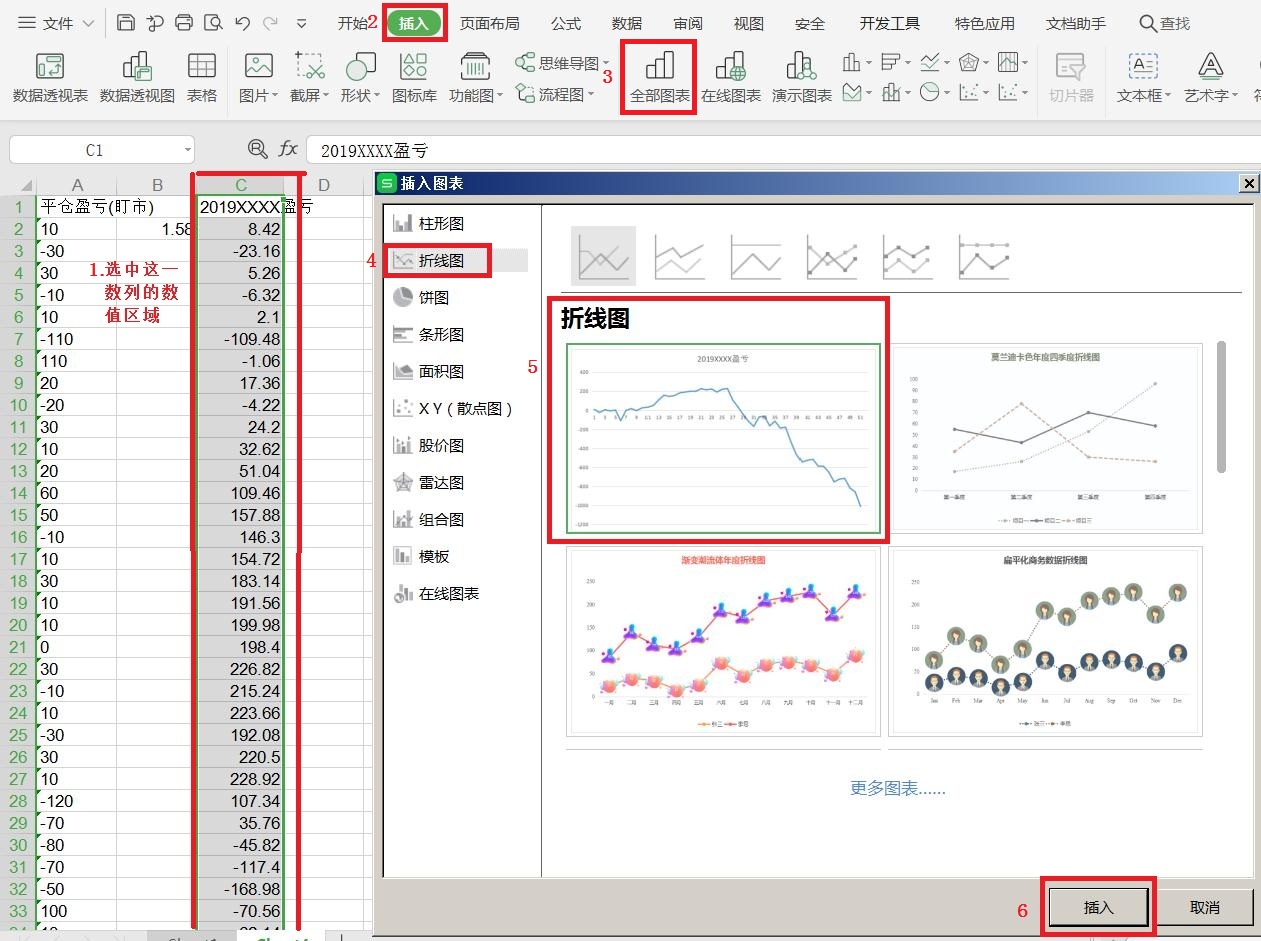Click the 在线图表 icon in the ribbon
Viewport: 1261px width, 941px height.
pyautogui.click(x=731, y=78)
